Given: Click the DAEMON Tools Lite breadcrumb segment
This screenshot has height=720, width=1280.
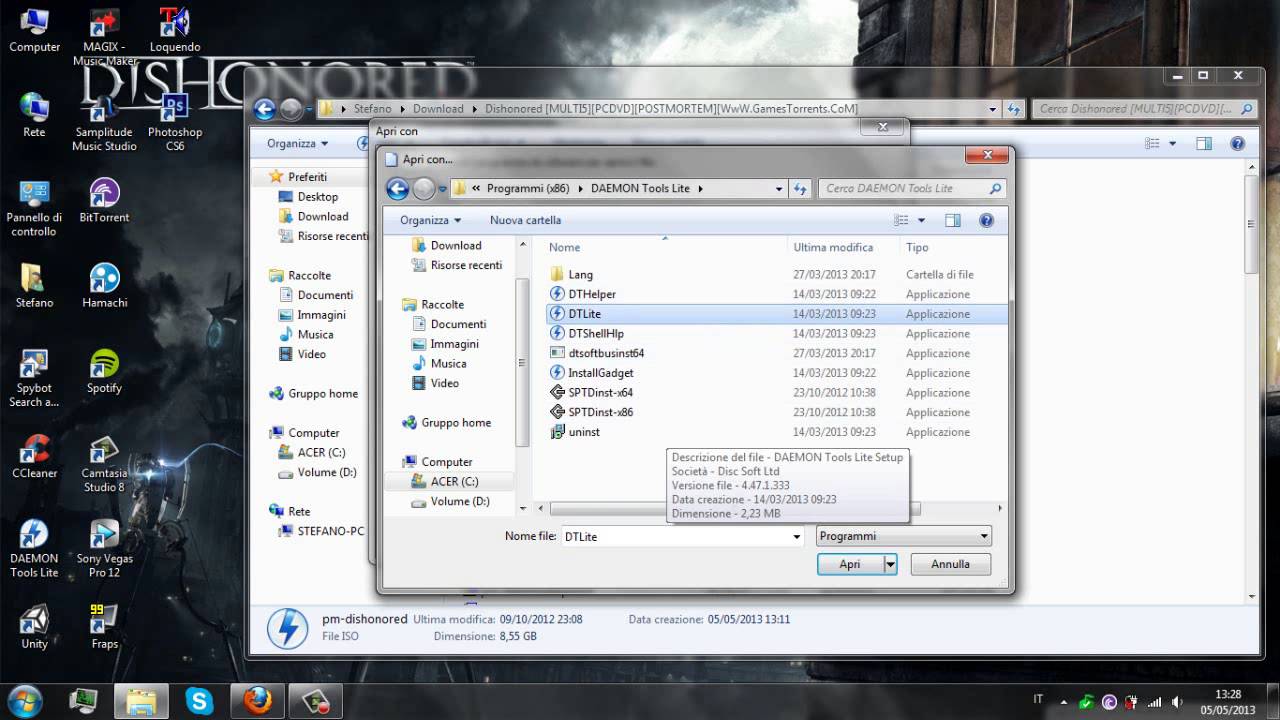Looking at the screenshot, I should tap(640, 188).
